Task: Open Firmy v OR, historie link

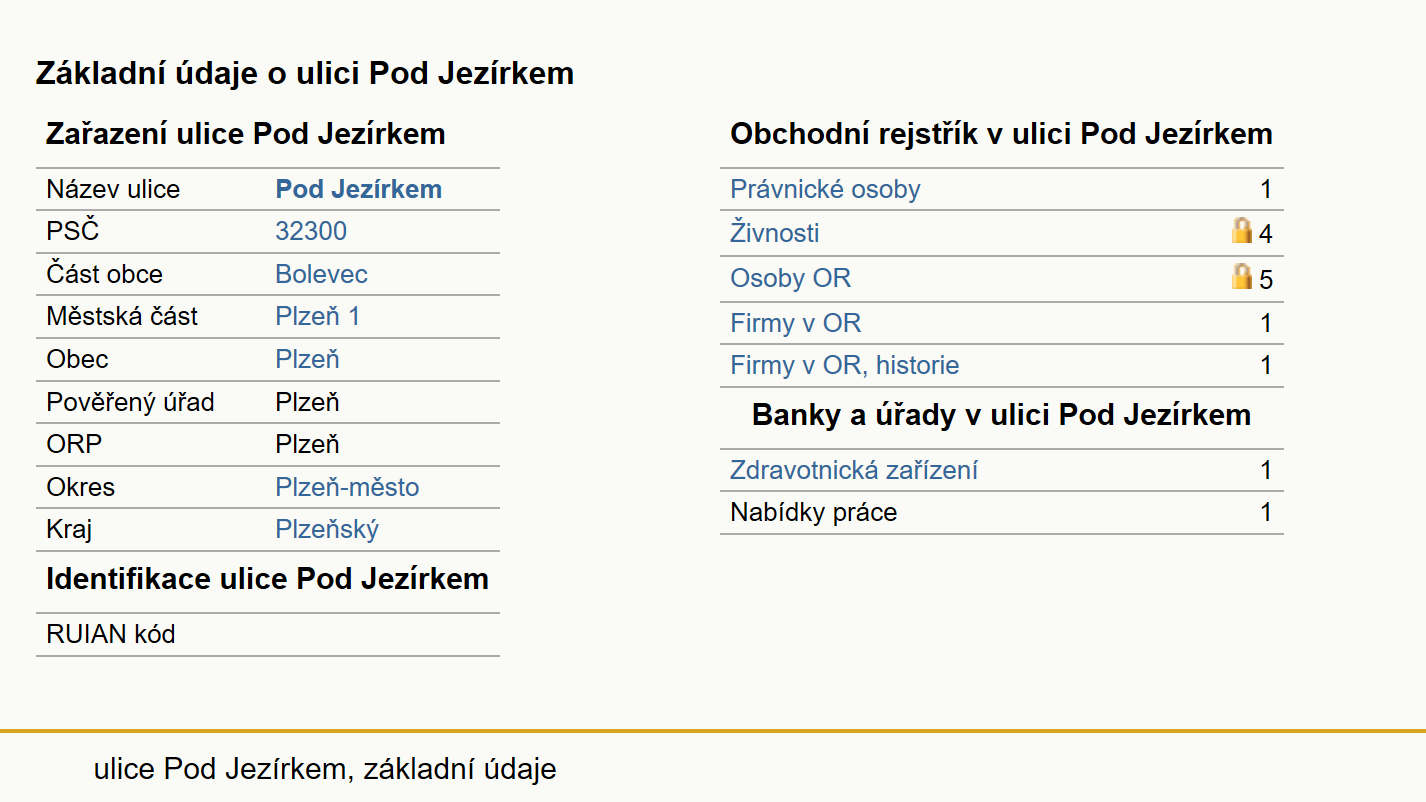Action: [x=844, y=365]
